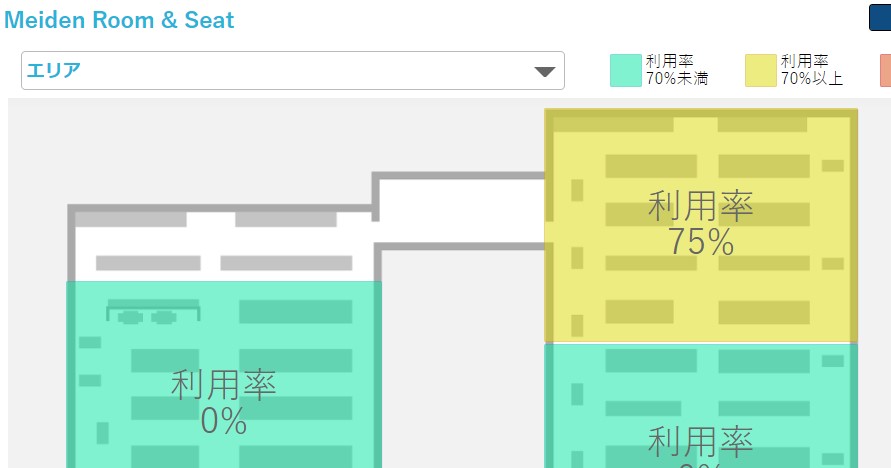Select the green 0% utilization area
The height and width of the screenshot is (468, 891).
click(x=224, y=375)
